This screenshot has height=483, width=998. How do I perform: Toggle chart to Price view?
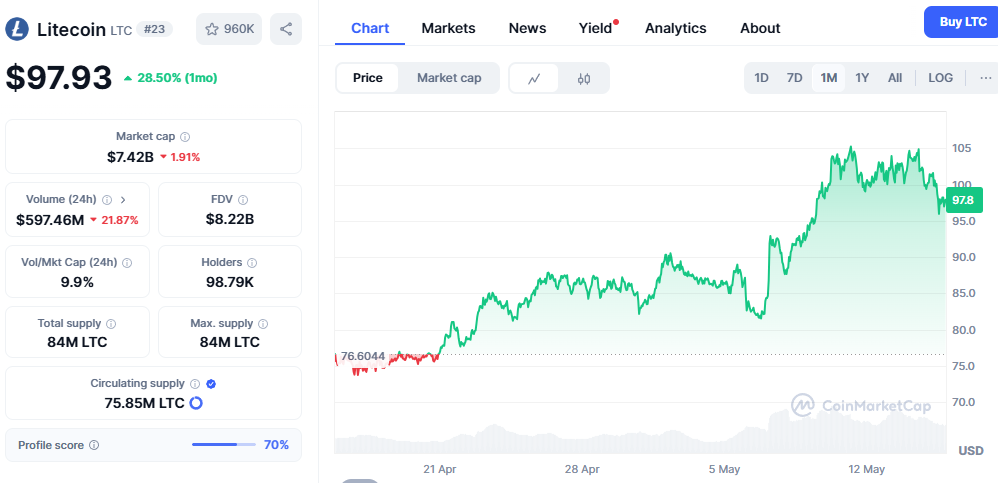pos(367,78)
